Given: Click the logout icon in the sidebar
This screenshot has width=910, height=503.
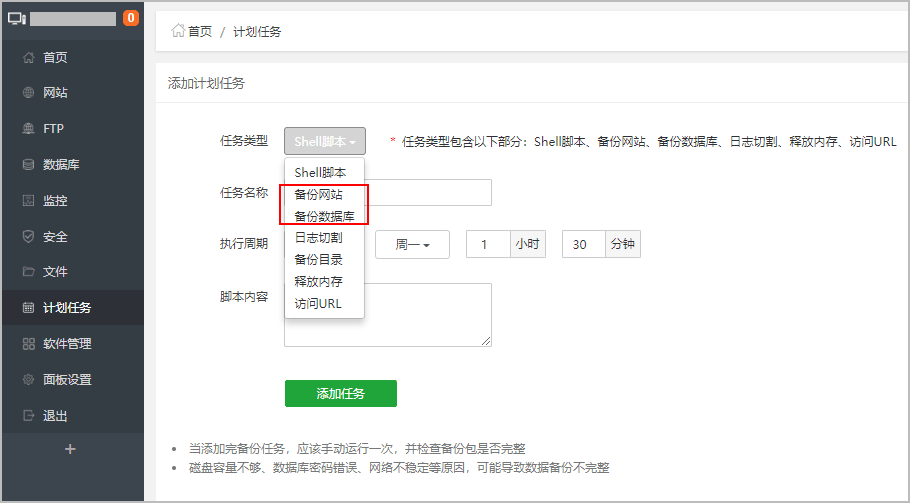Looking at the screenshot, I should (x=28, y=415).
